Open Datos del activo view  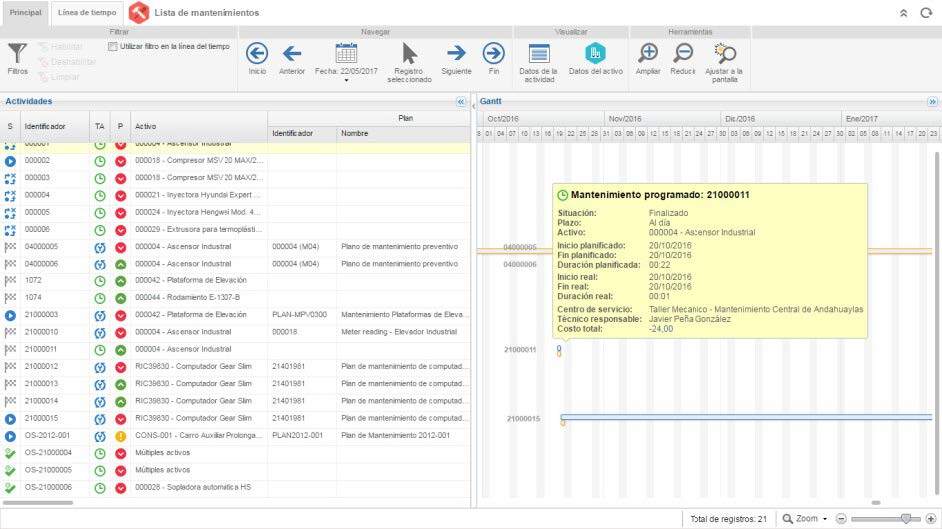click(595, 53)
